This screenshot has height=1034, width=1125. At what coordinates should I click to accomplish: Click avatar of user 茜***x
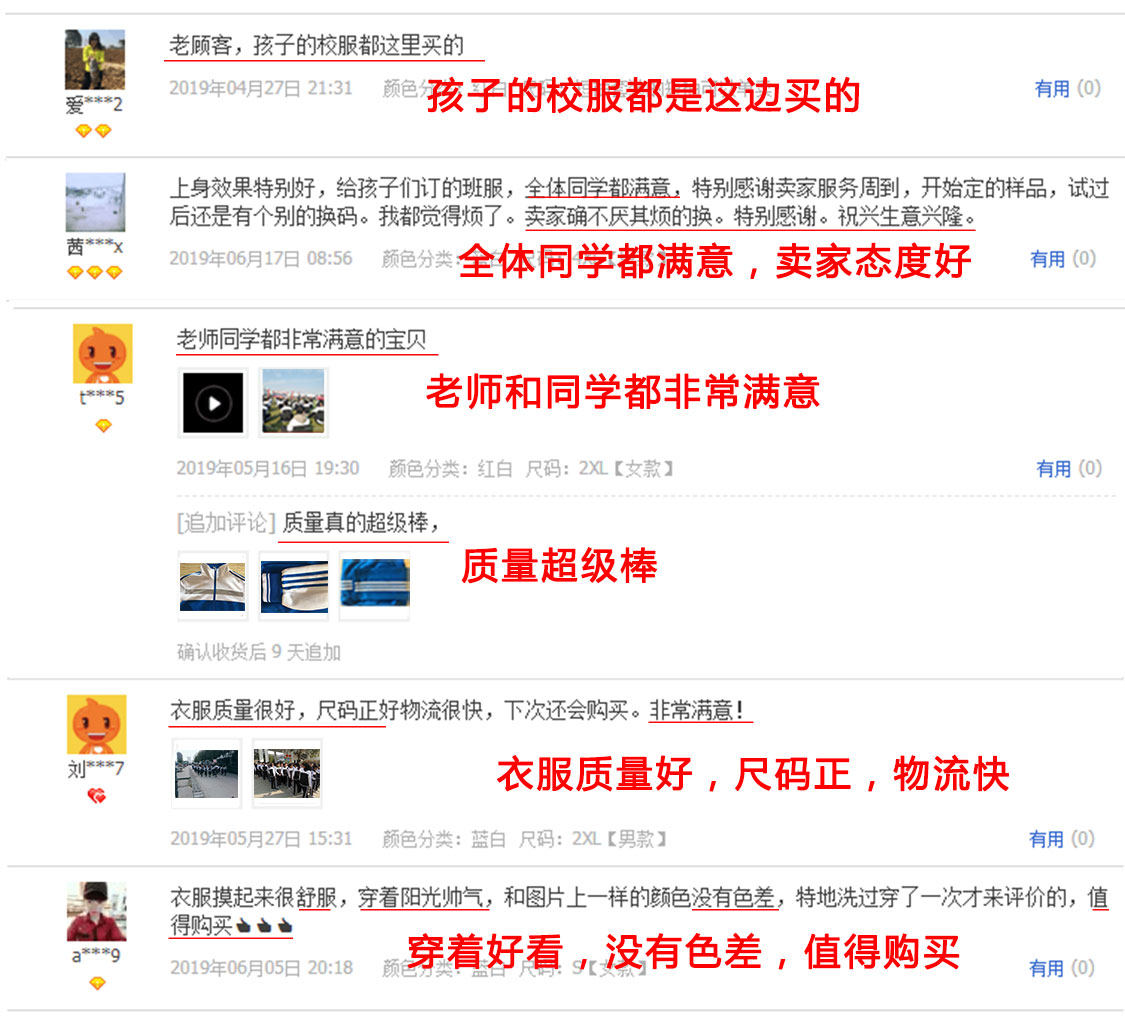point(95,202)
